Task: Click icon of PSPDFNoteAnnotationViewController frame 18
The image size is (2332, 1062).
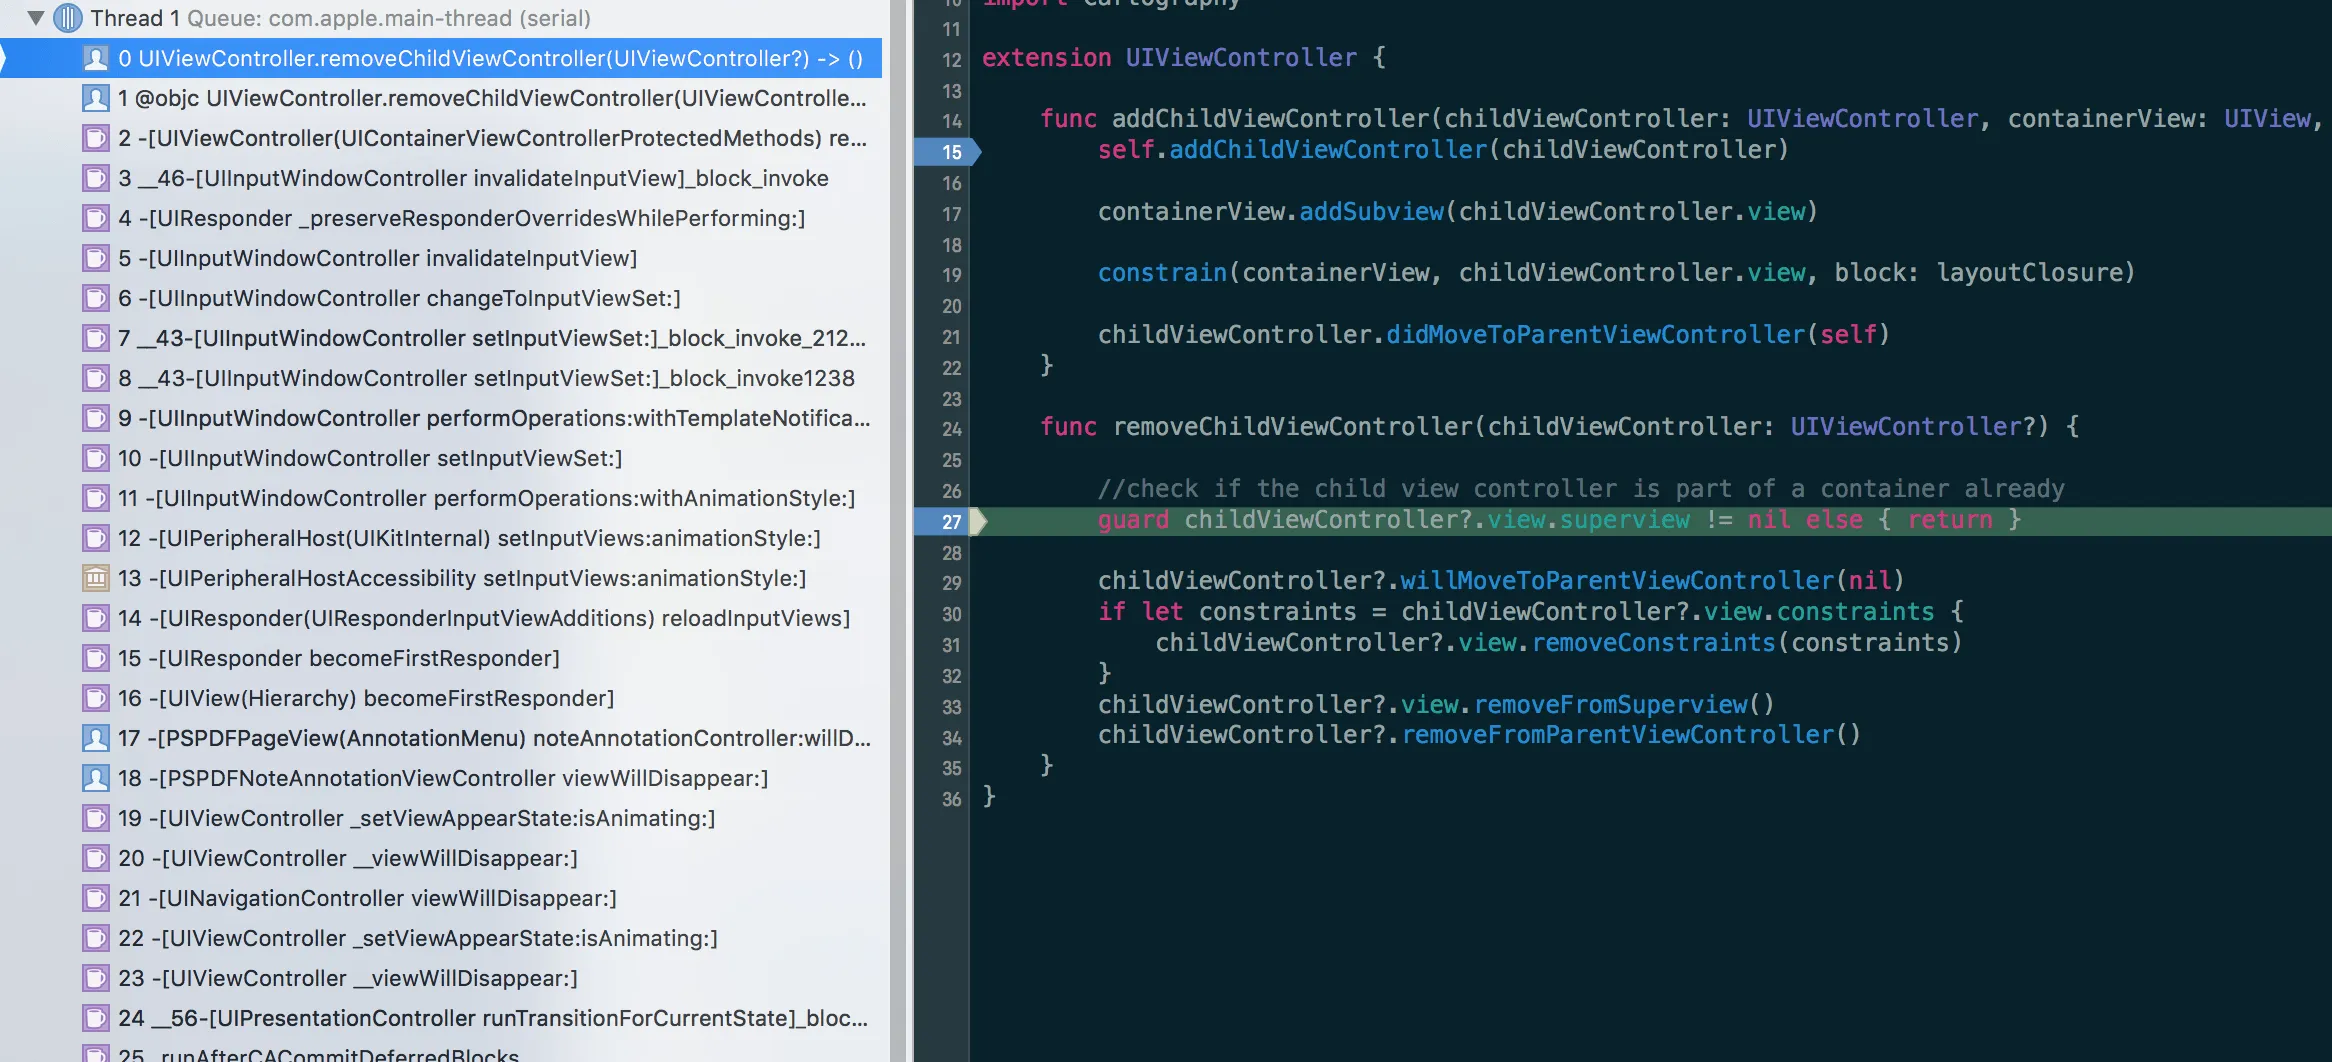Action: point(96,778)
